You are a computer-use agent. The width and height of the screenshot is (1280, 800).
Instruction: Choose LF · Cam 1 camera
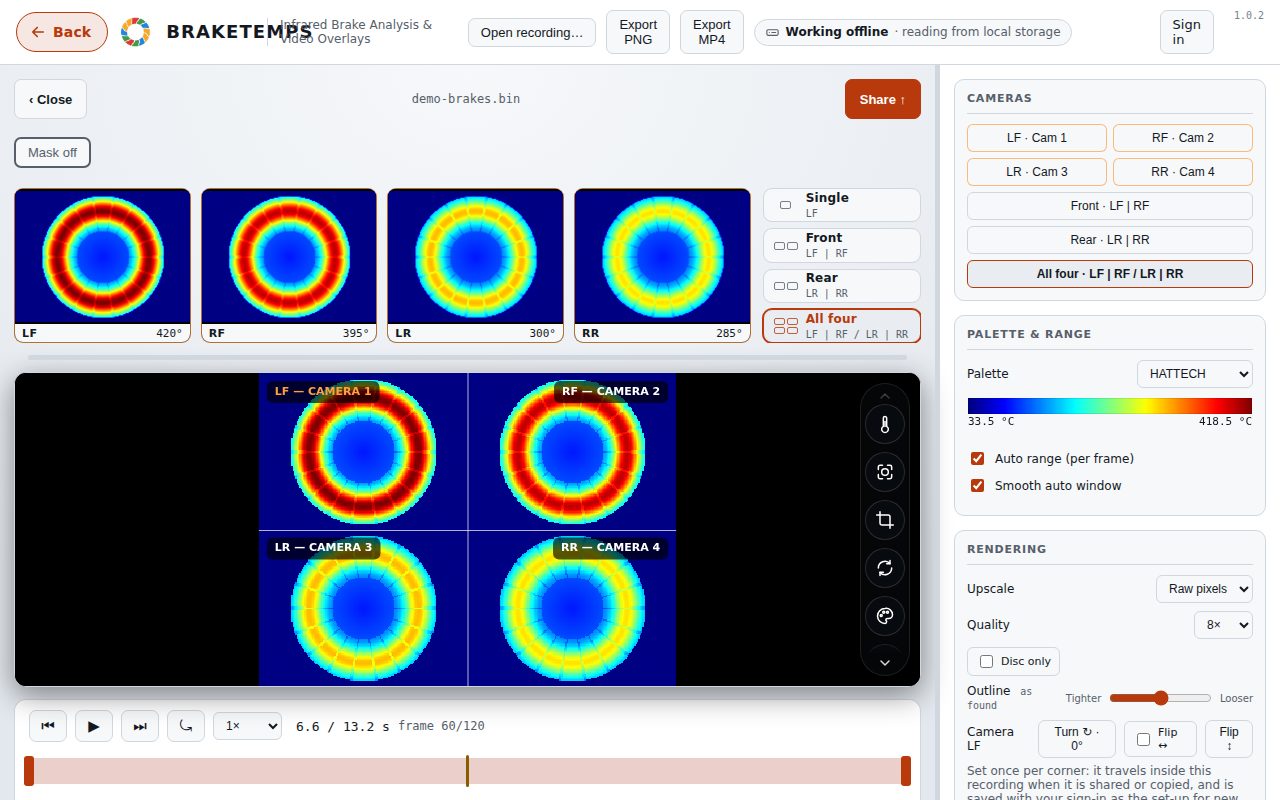click(x=1037, y=138)
